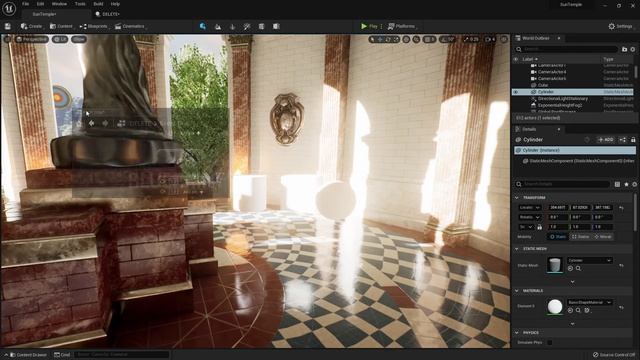Collapse the Transform section

[517, 198]
